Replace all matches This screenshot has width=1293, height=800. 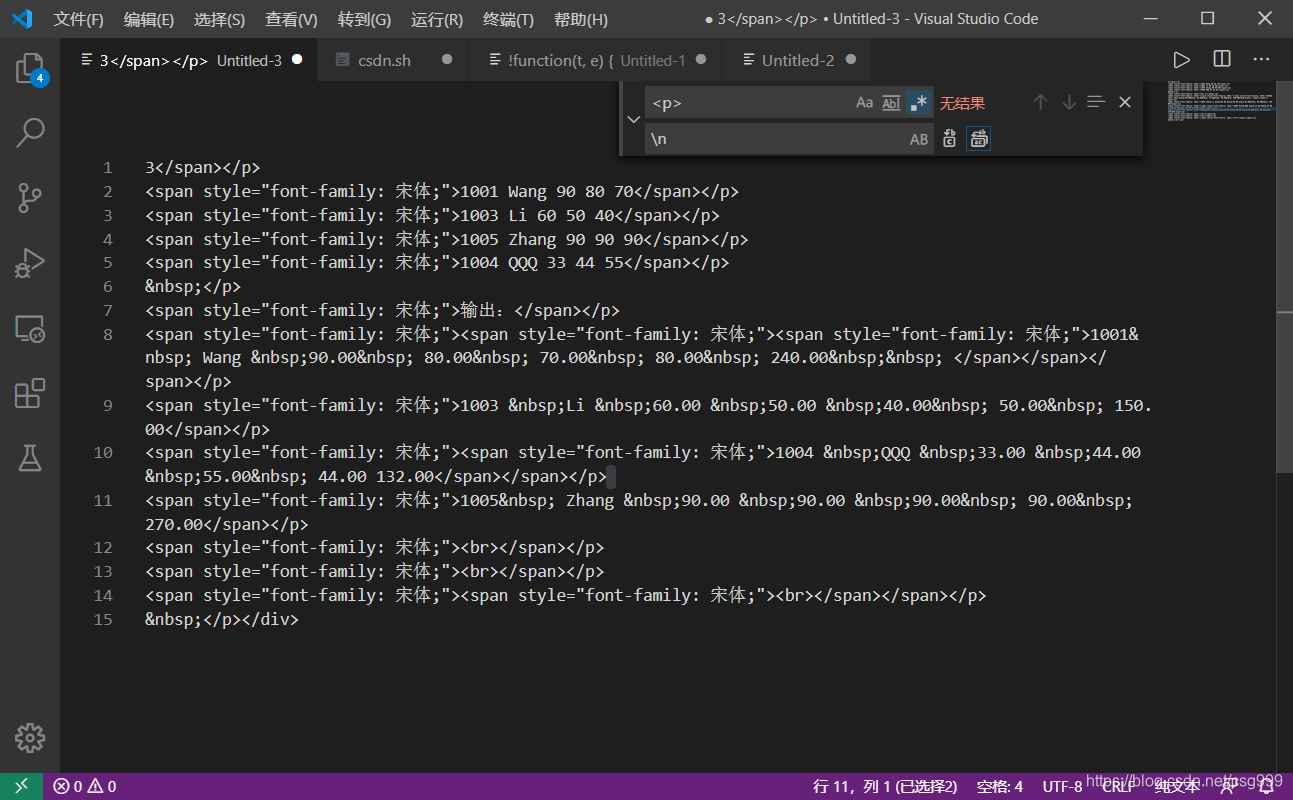tap(979, 139)
